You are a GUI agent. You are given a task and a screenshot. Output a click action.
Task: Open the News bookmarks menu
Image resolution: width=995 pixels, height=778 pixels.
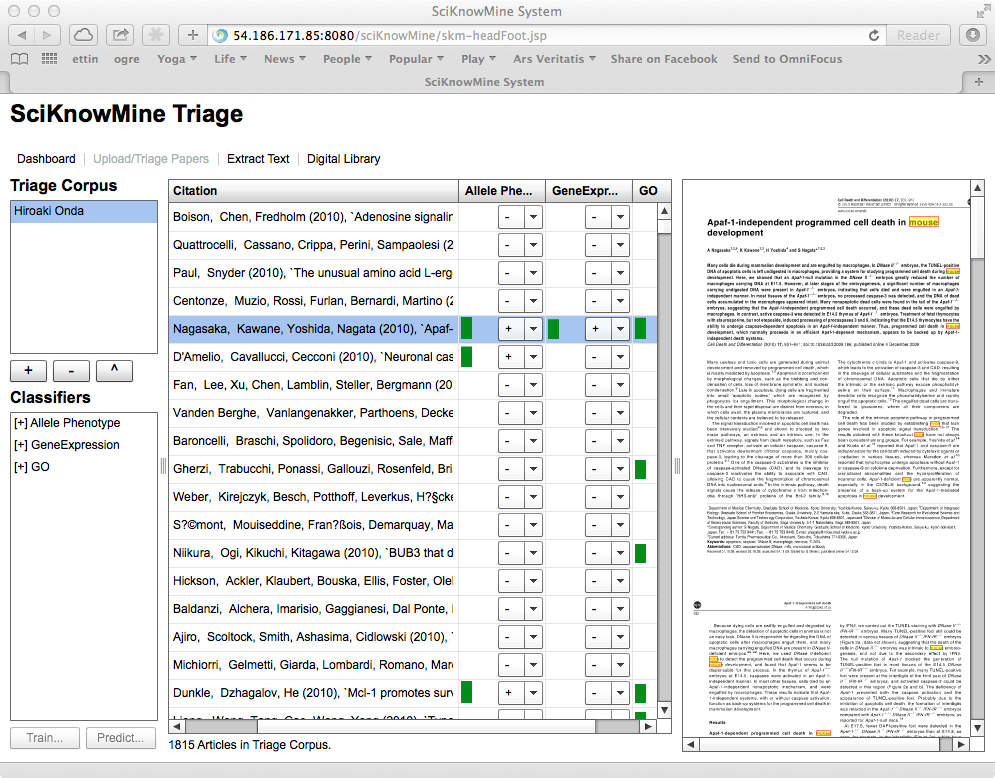click(285, 59)
